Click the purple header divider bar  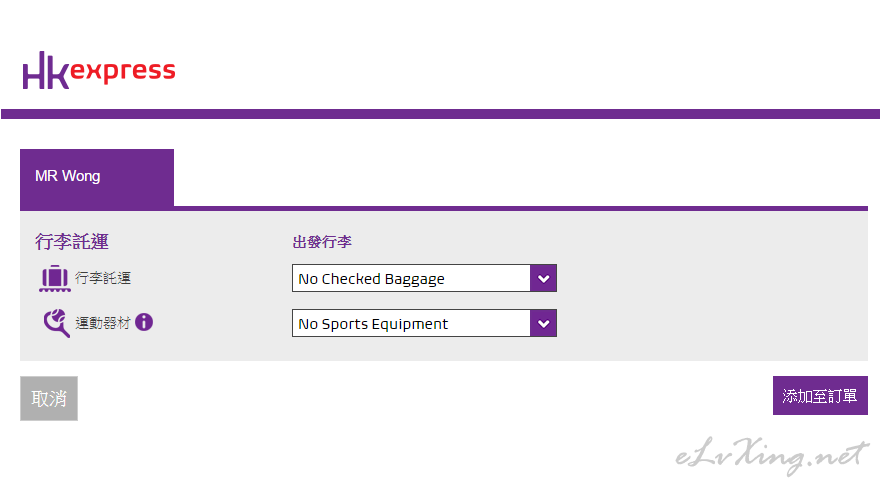click(x=440, y=114)
